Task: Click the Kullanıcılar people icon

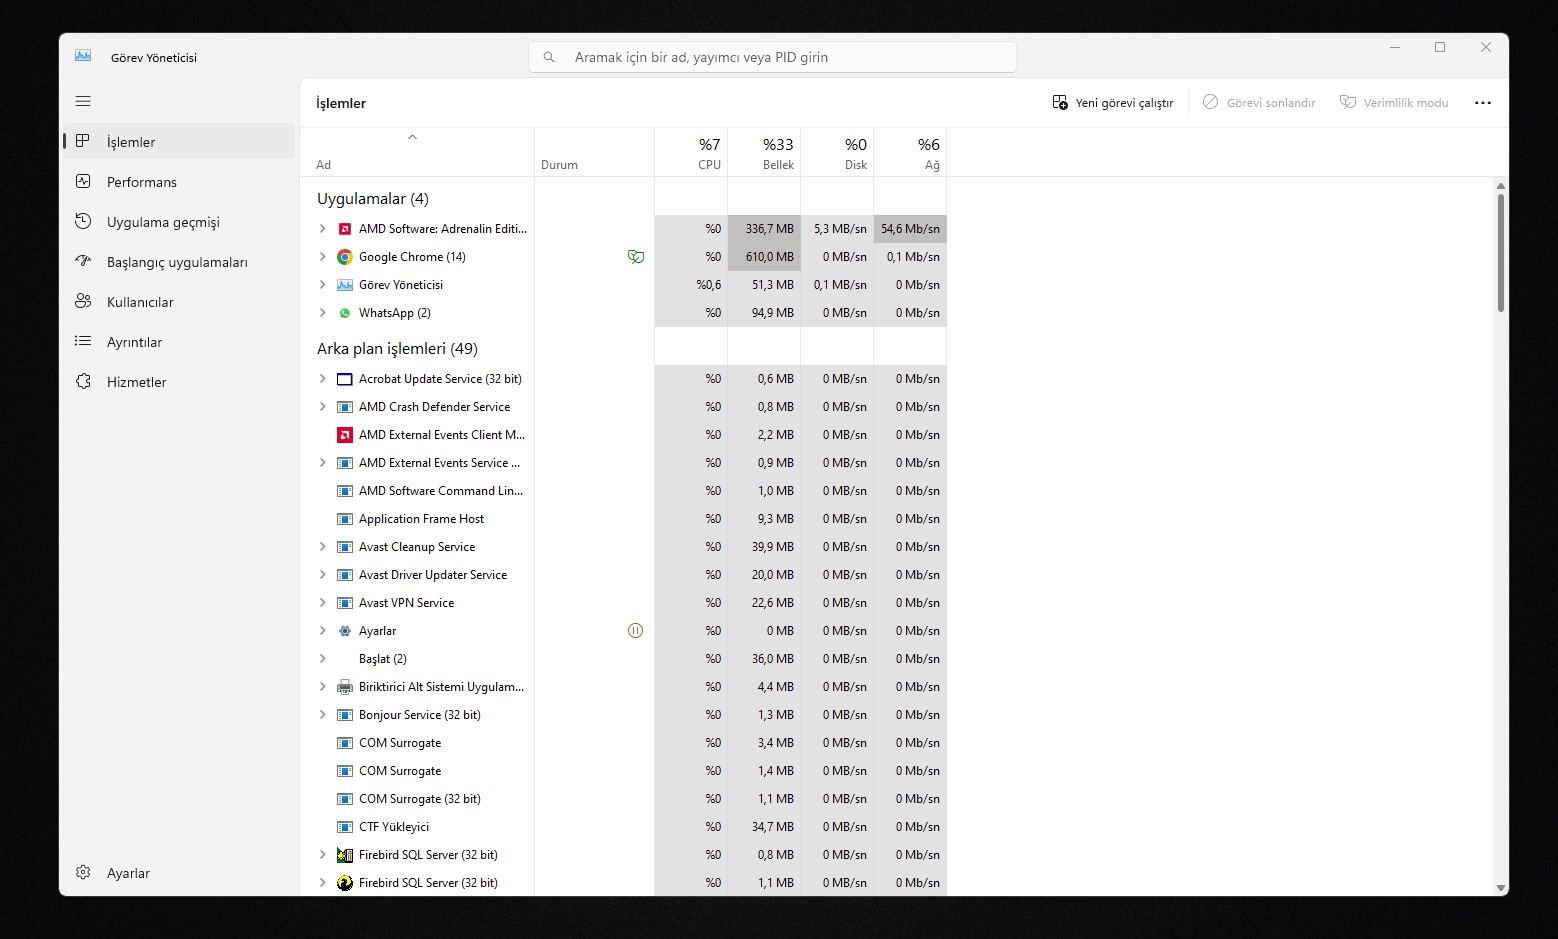Action: (x=83, y=301)
